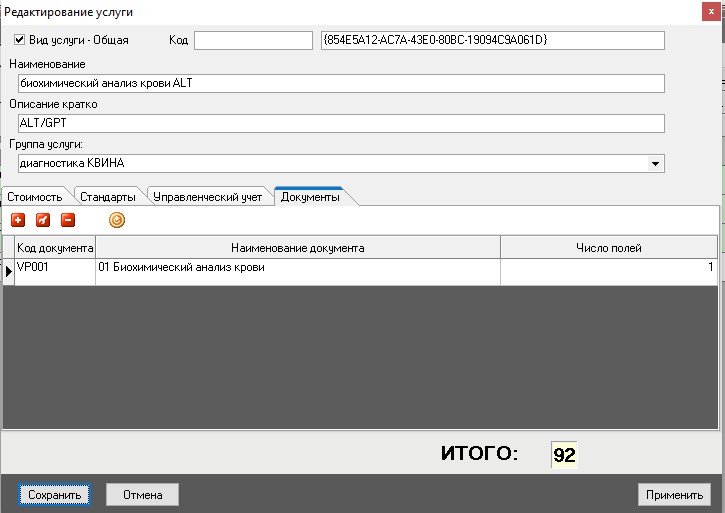This screenshot has width=725, height=513.
Task: Click the empty Код input field
Action: click(253, 40)
